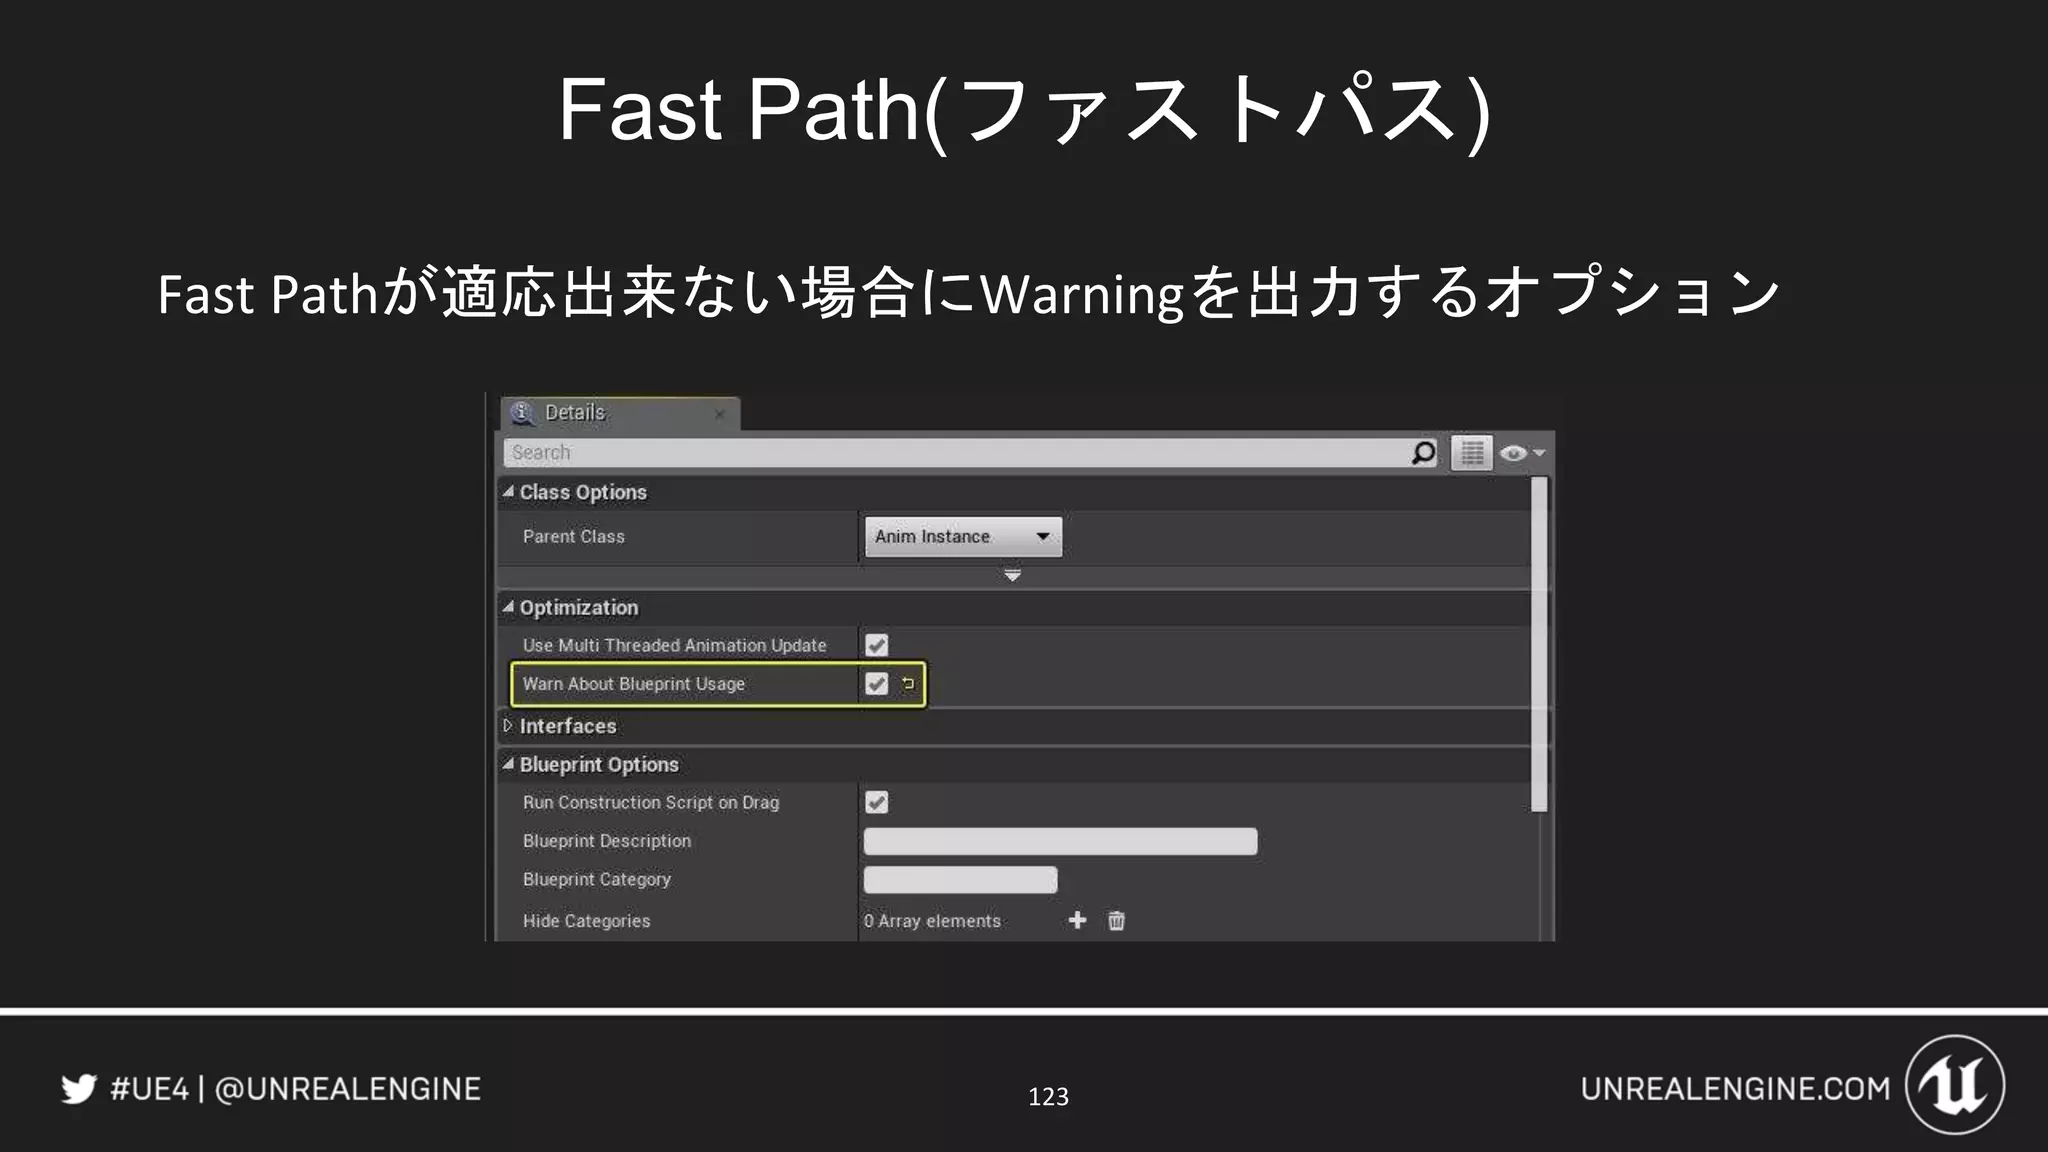
Task: Click the Warn About Blueprint Usage label
Action: click(x=634, y=684)
